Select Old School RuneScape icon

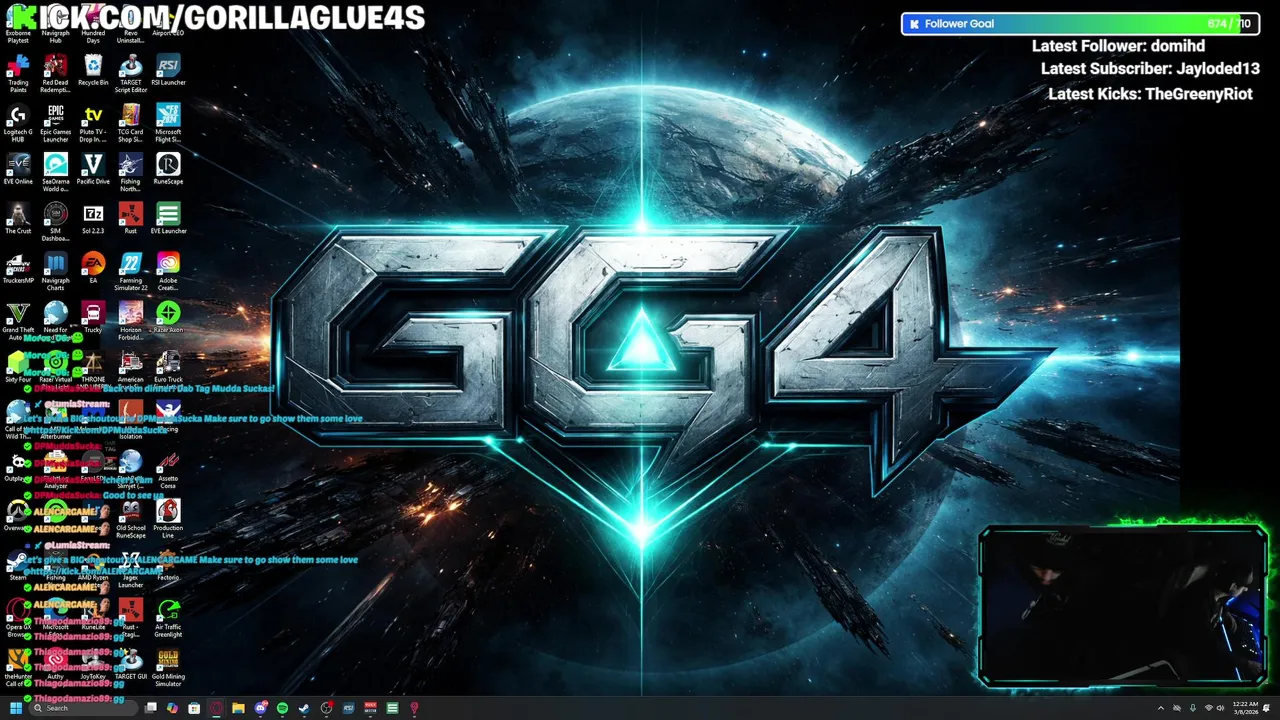pyautogui.click(x=130, y=519)
